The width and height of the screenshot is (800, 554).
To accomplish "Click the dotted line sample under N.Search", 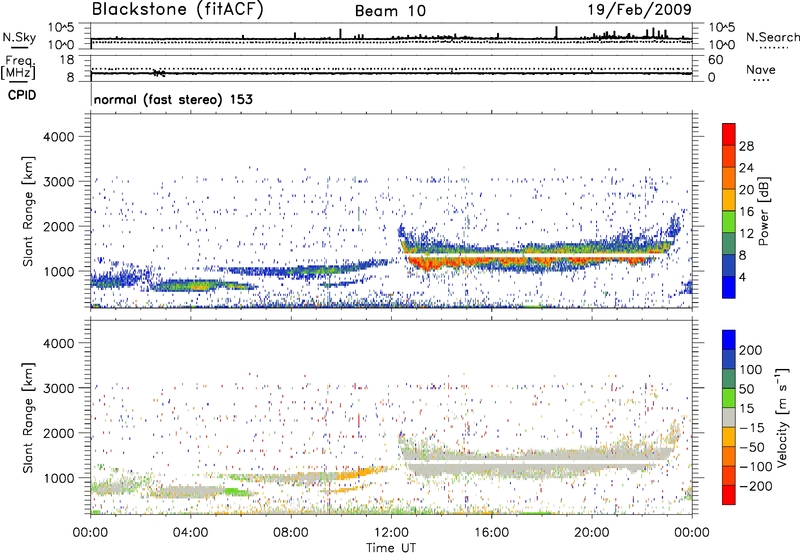I will click(x=774, y=47).
